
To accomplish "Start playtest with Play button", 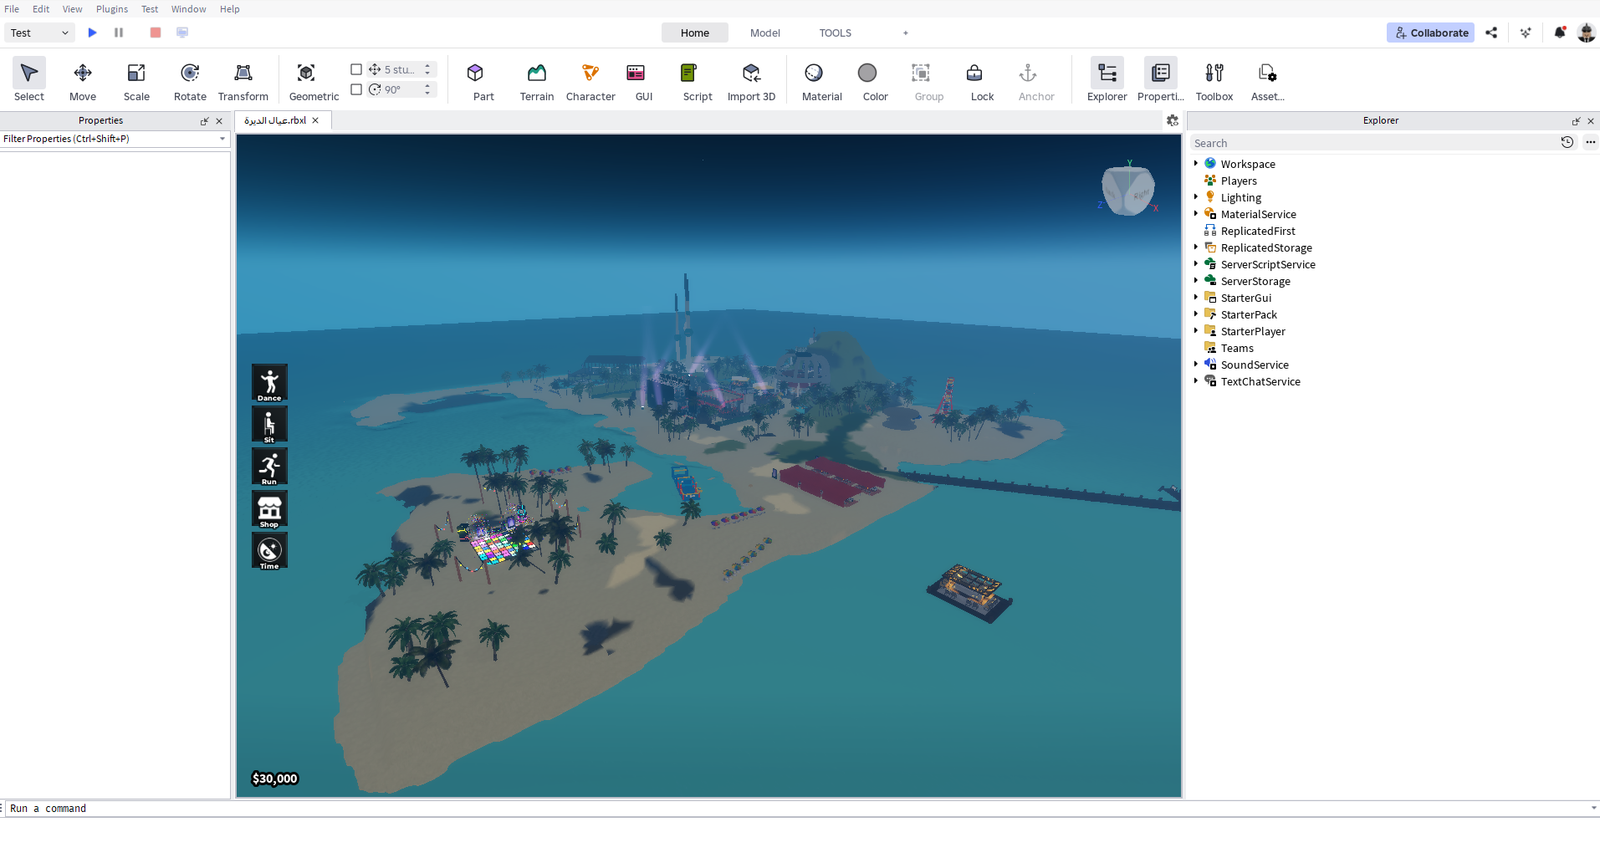I will click(x=92, y=32).
